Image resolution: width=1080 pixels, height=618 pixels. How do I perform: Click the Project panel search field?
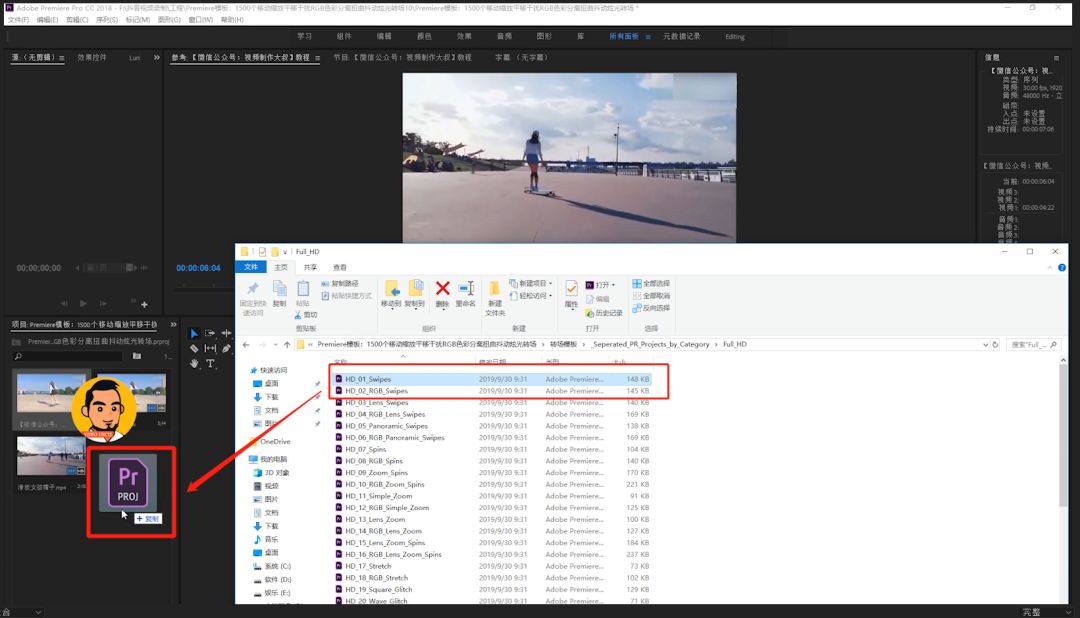[x=68, y=356]
